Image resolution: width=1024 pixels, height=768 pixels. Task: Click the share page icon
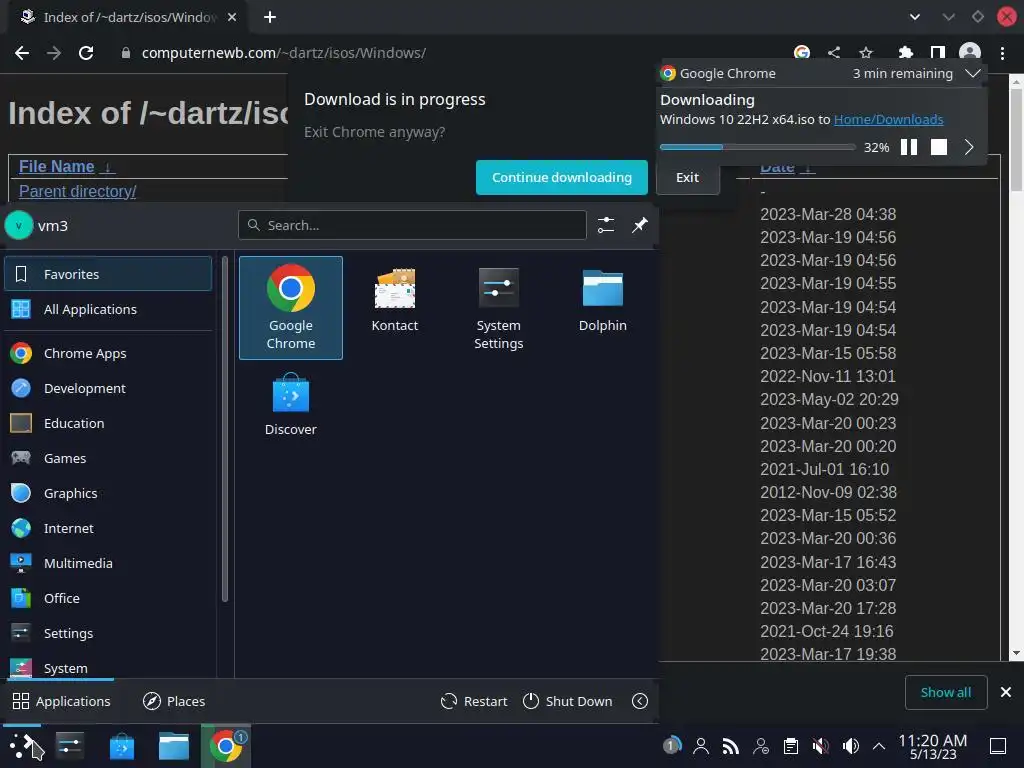click(x=834, y=52)
